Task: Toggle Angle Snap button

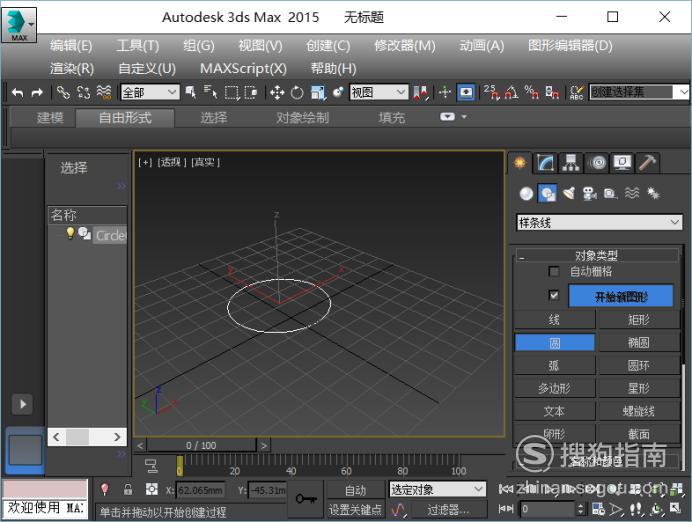Action: (511, 92)
